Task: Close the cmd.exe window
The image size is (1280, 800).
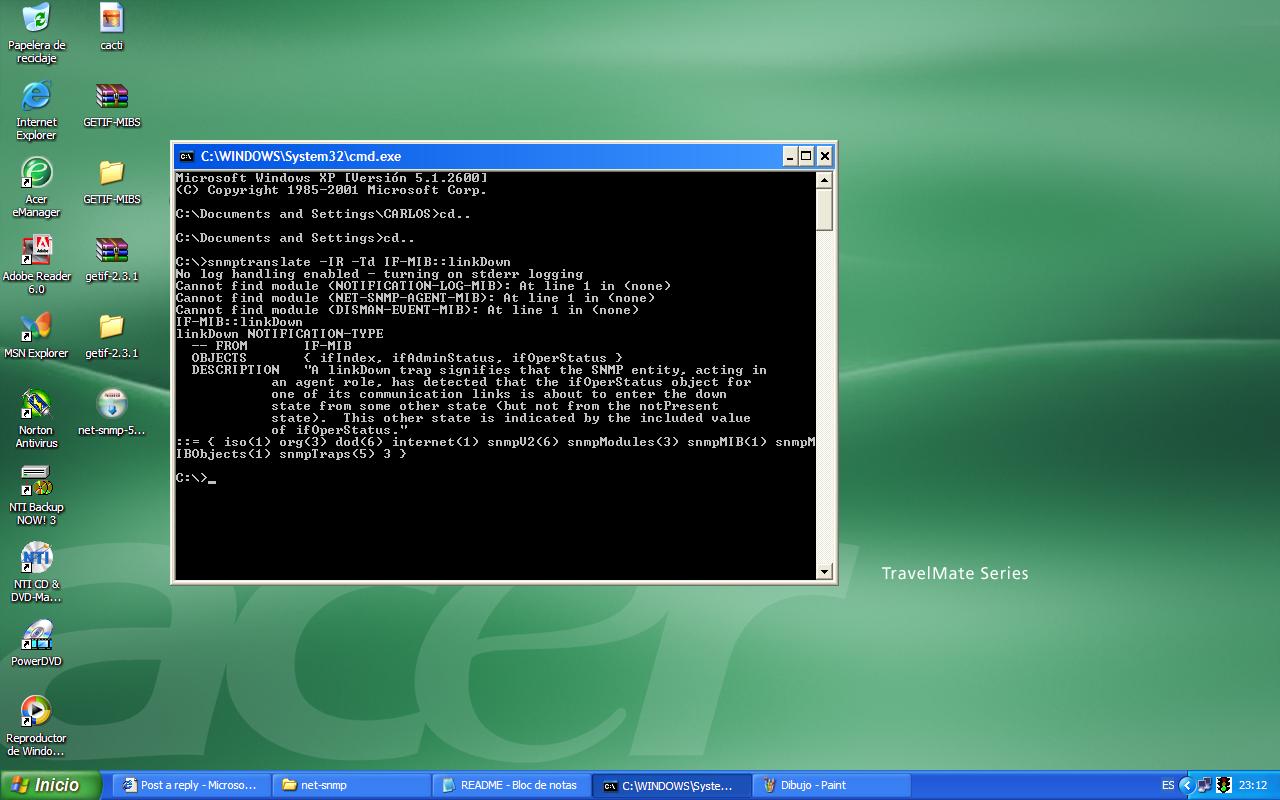Action: coord(824,156)
